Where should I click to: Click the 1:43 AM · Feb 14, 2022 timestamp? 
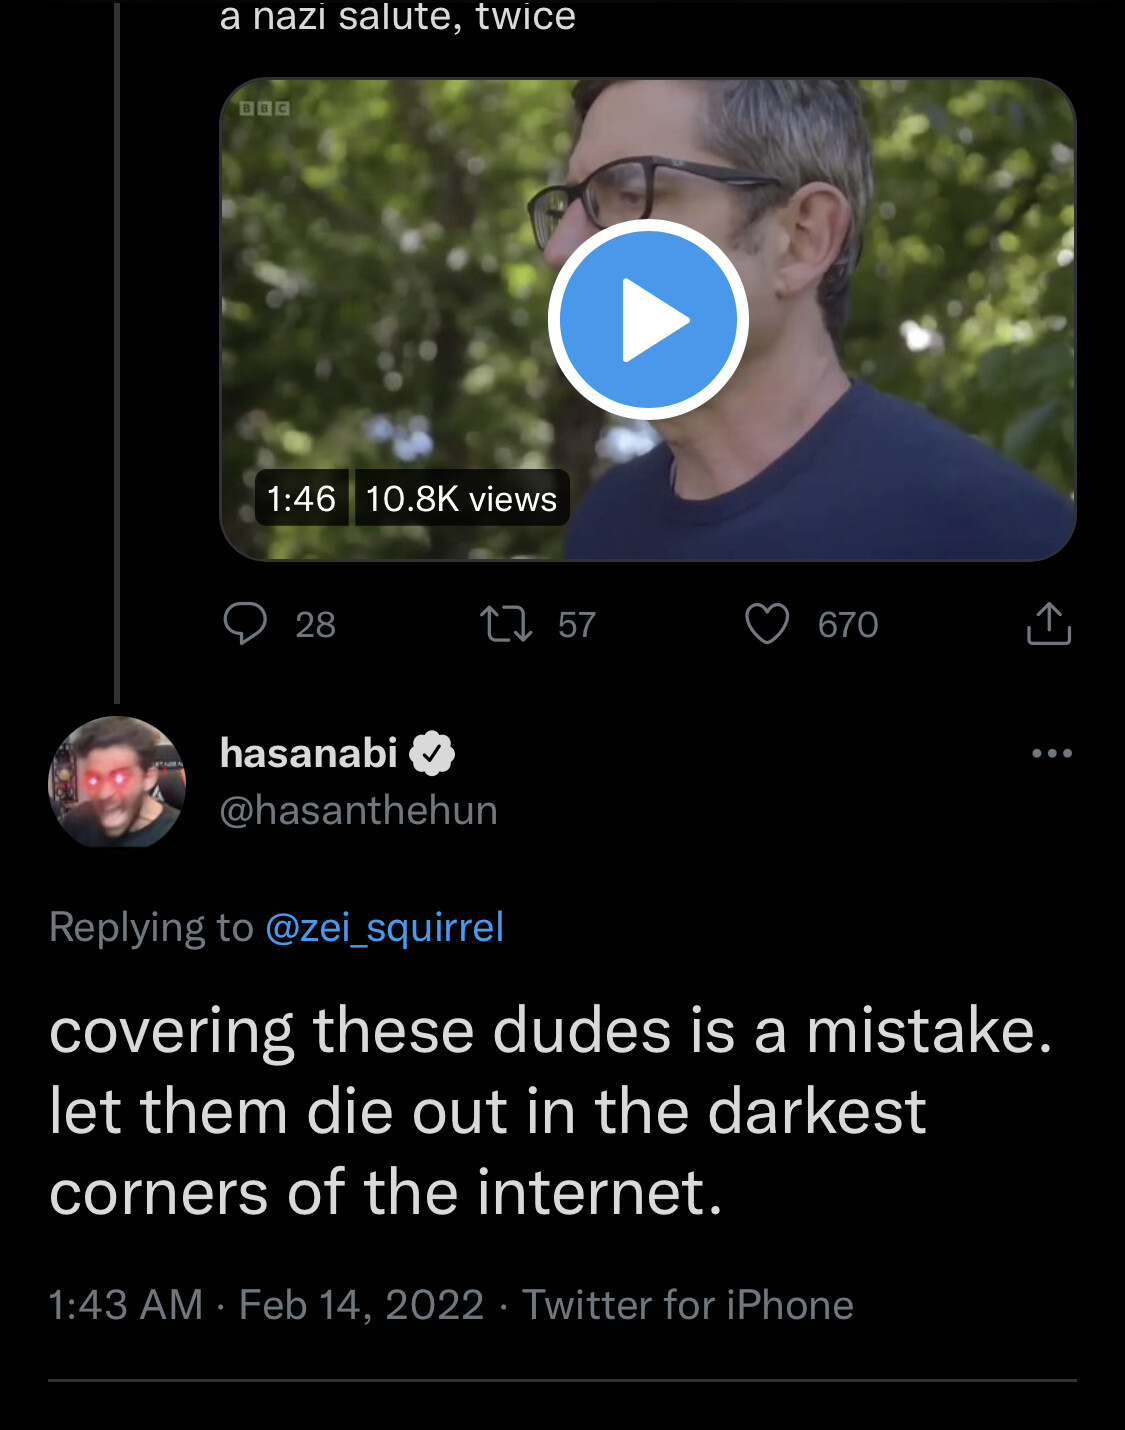(266, 1305)
